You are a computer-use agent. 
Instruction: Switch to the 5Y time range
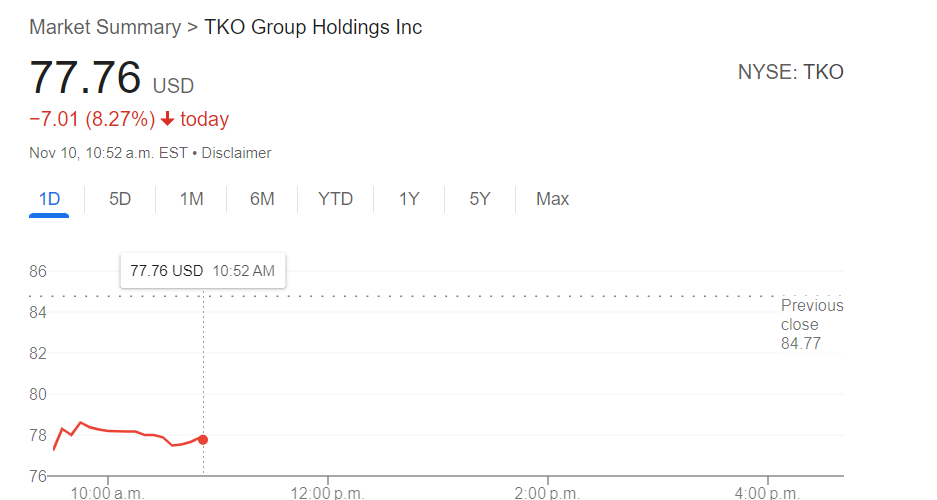(480, 199)
